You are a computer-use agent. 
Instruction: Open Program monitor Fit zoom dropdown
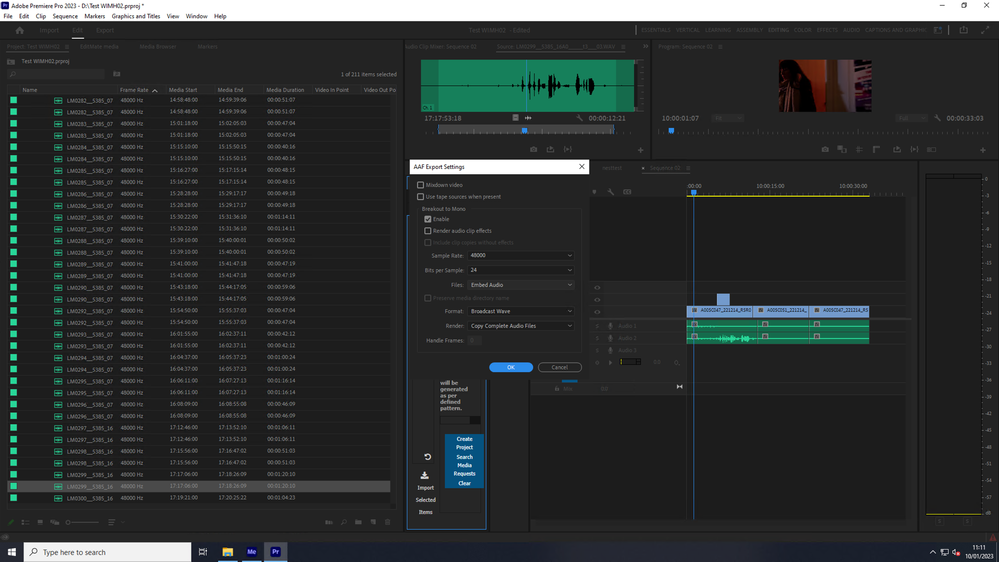point(728,119)
